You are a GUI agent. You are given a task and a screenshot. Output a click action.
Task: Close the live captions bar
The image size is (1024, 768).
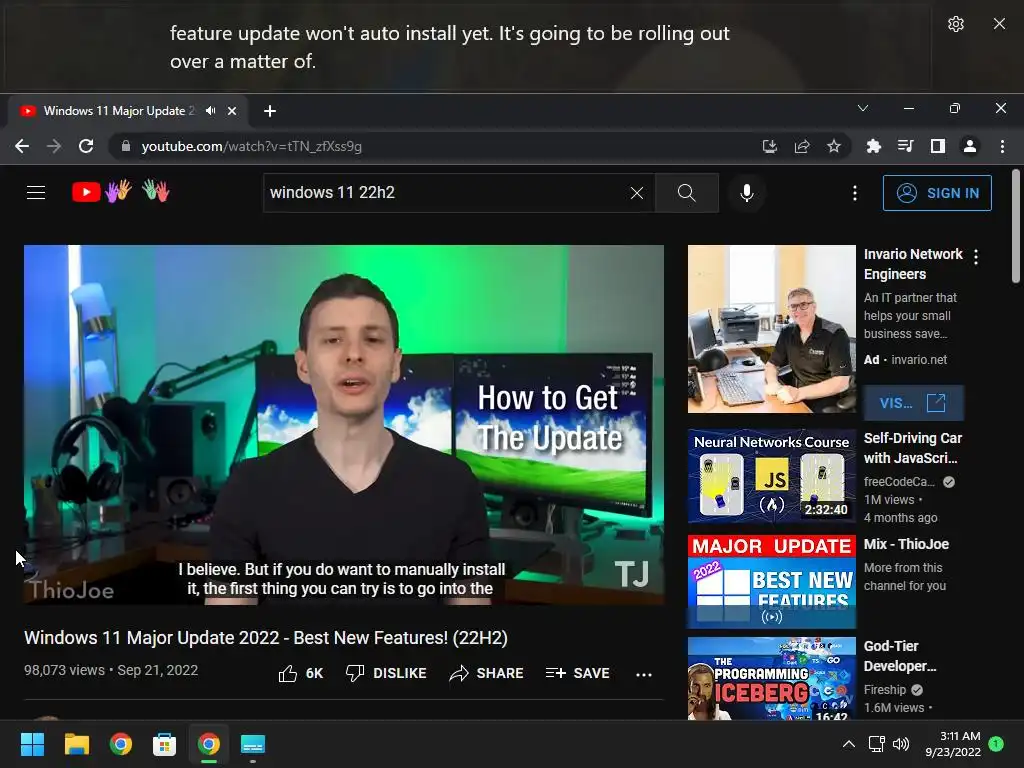tap(999, 24)
